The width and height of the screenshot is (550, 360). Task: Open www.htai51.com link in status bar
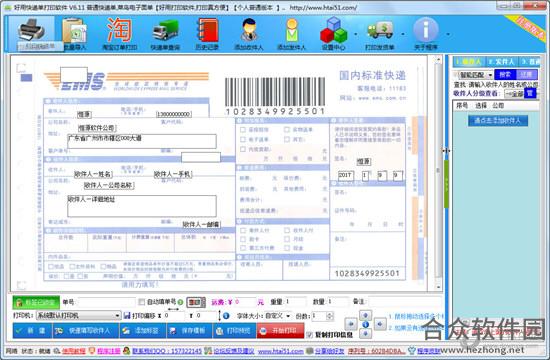point(281,351)
